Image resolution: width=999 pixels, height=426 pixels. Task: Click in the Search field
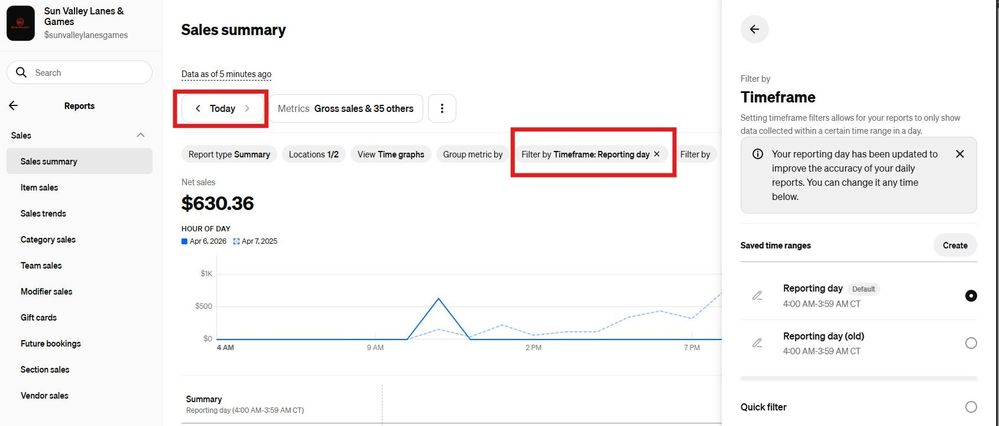click(80, 73)
